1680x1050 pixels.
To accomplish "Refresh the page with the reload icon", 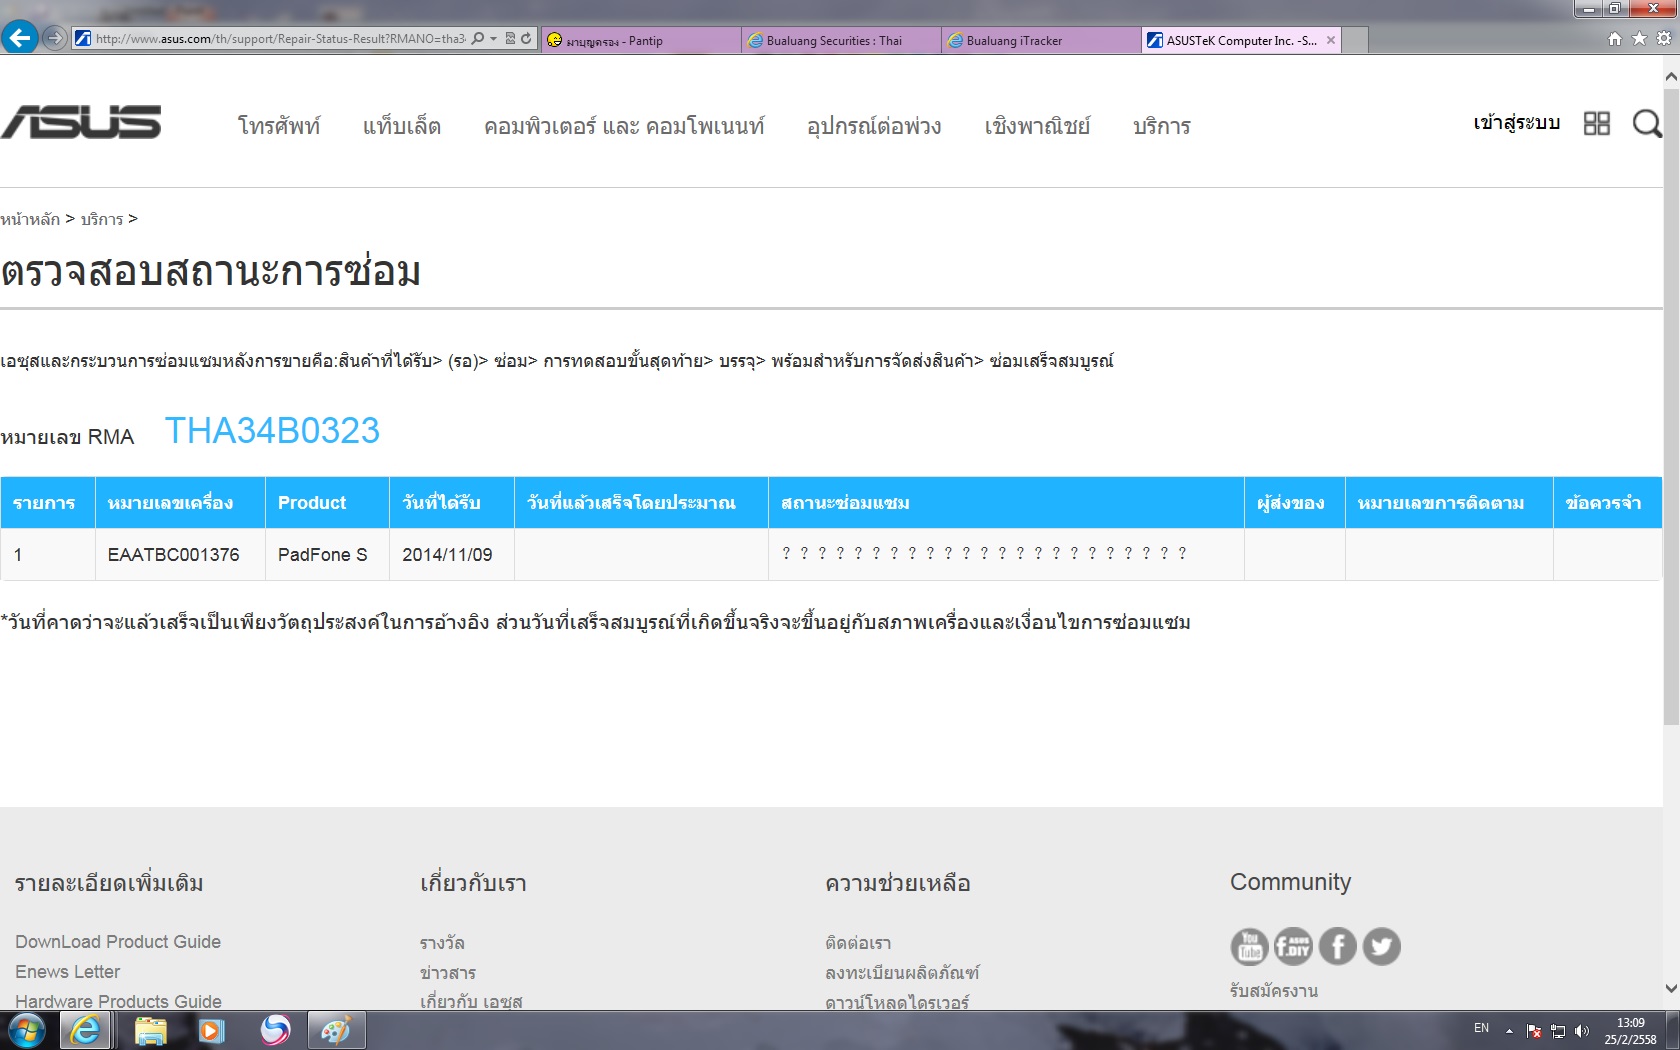I will (x=526, y=39).
